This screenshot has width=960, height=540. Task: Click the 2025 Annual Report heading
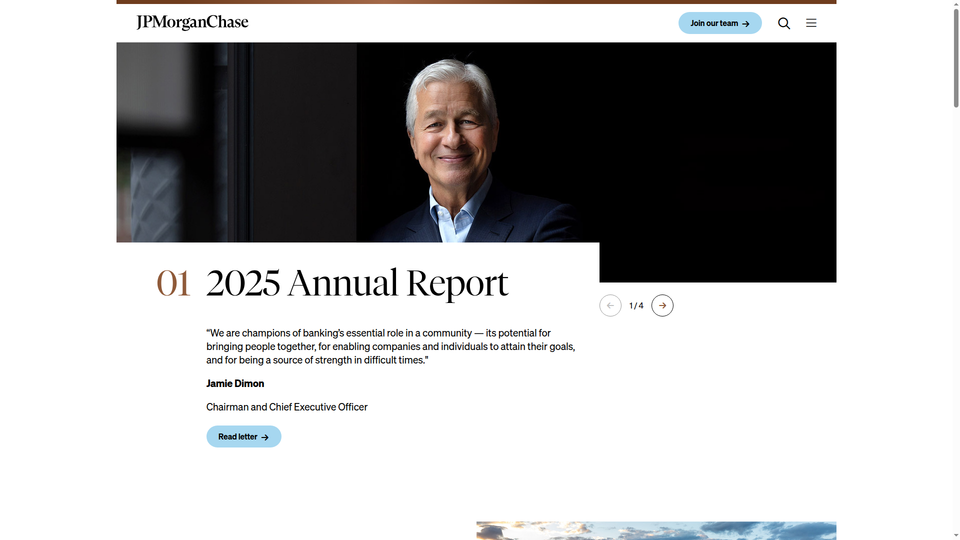(x=357, y=283)
